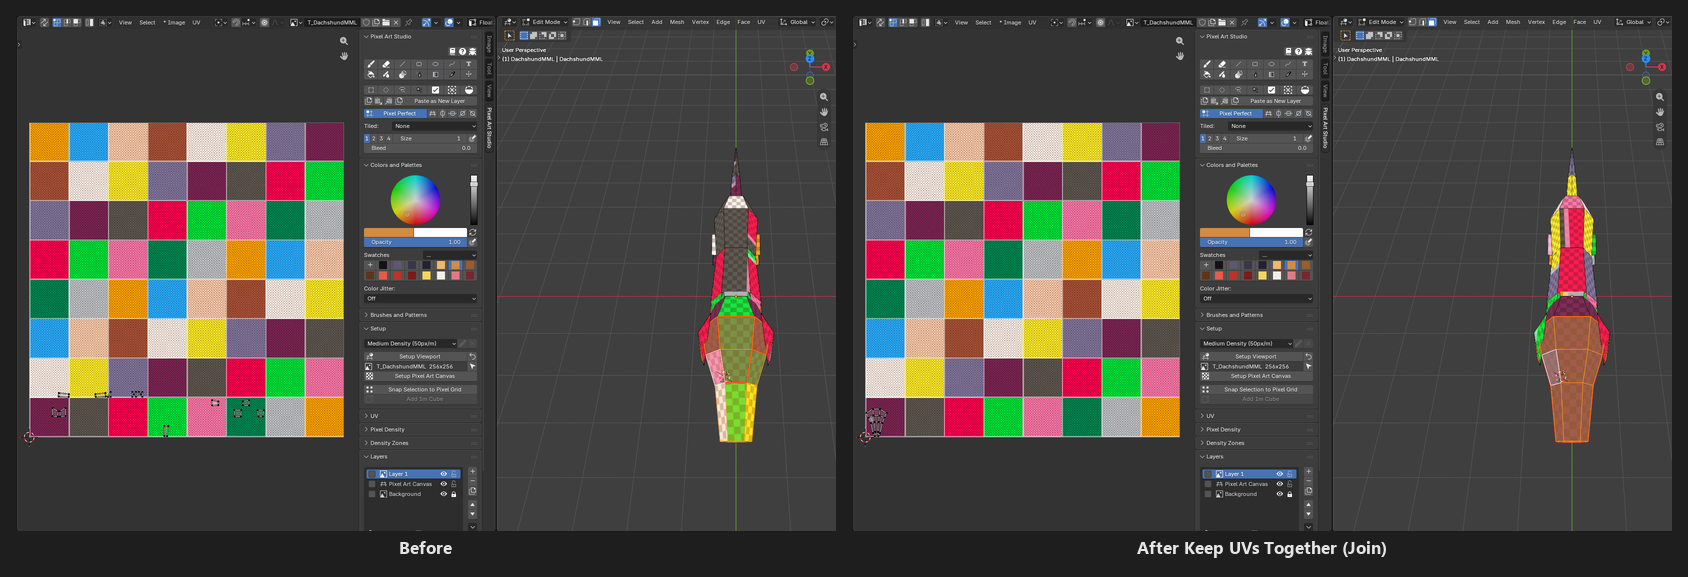Select the fill bucket tool in the Before panel

click(x=370, y=74)
